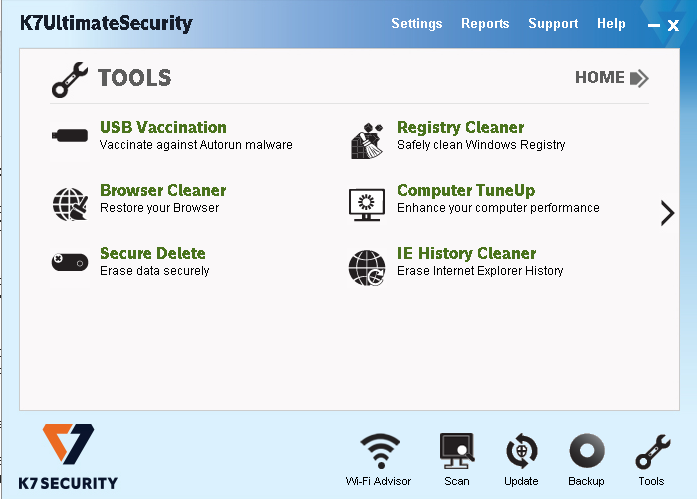Open Browser Cleaner by its heading

coord(163,190)
